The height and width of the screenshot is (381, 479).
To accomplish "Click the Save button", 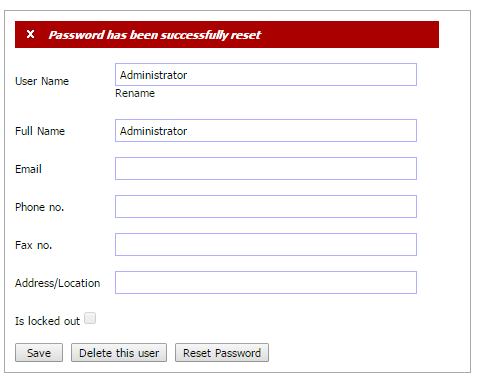I will [x=39, y=353].
